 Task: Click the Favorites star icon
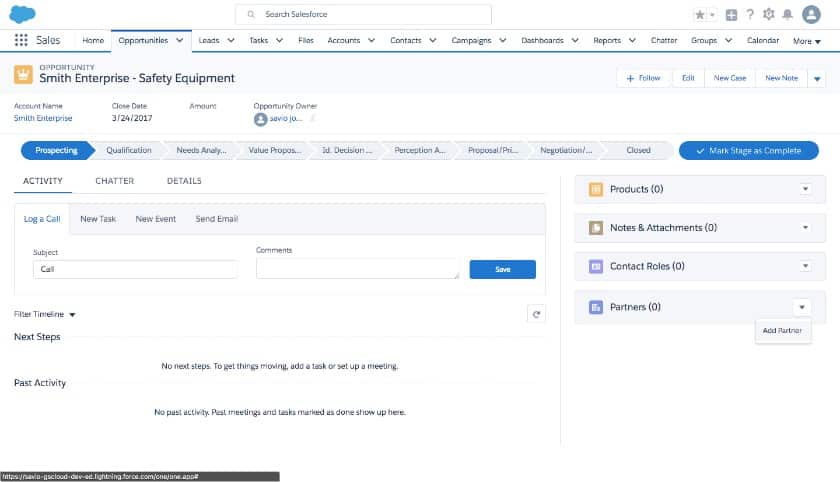pyautogui.click(x=700, y=14)
